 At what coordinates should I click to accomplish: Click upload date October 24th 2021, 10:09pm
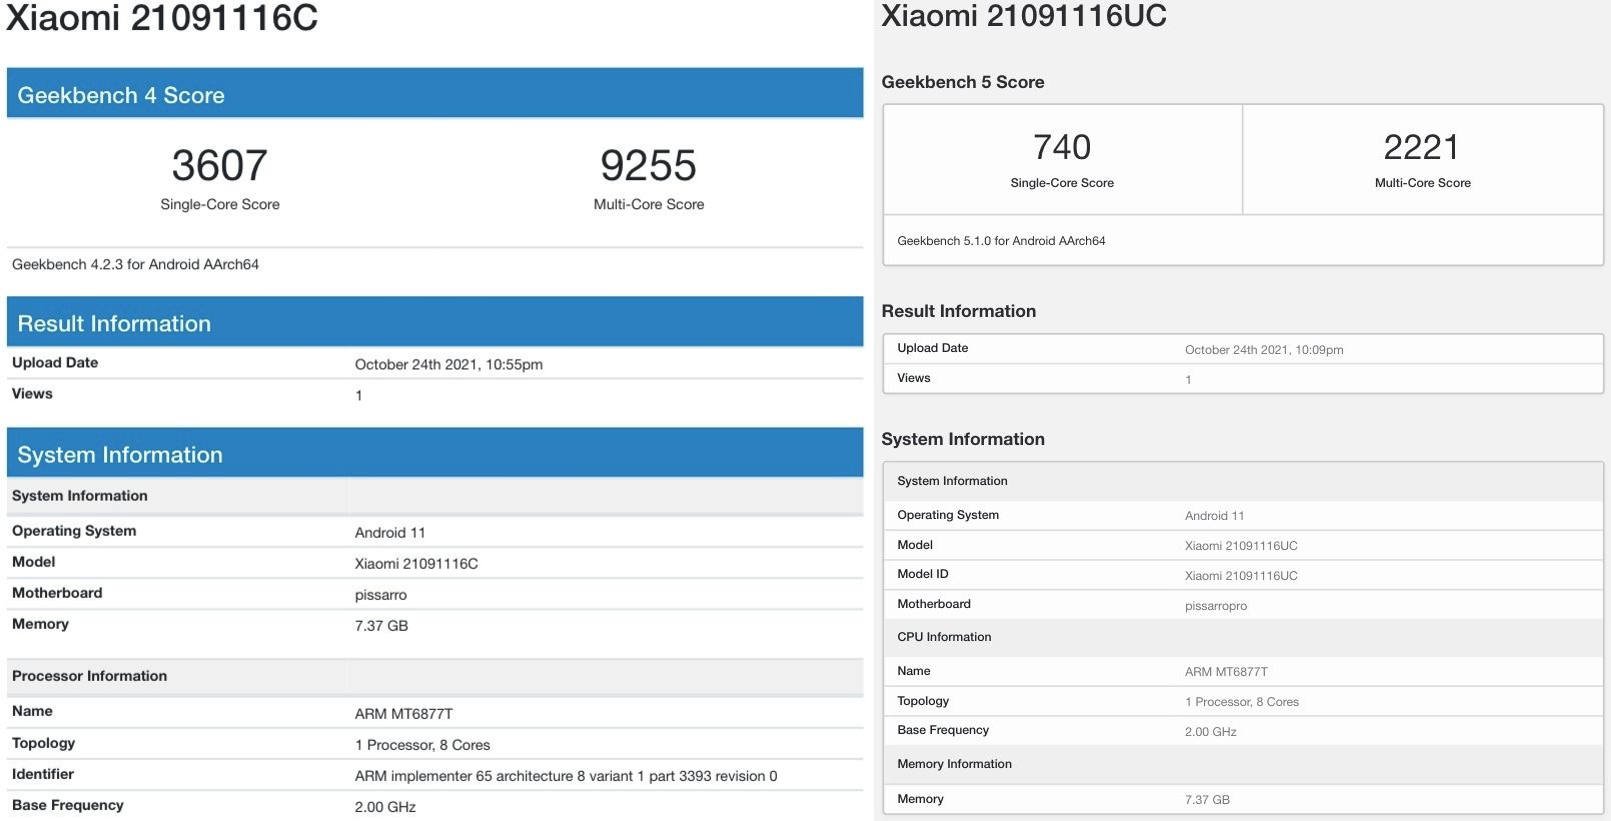(x=1264, y=350)
